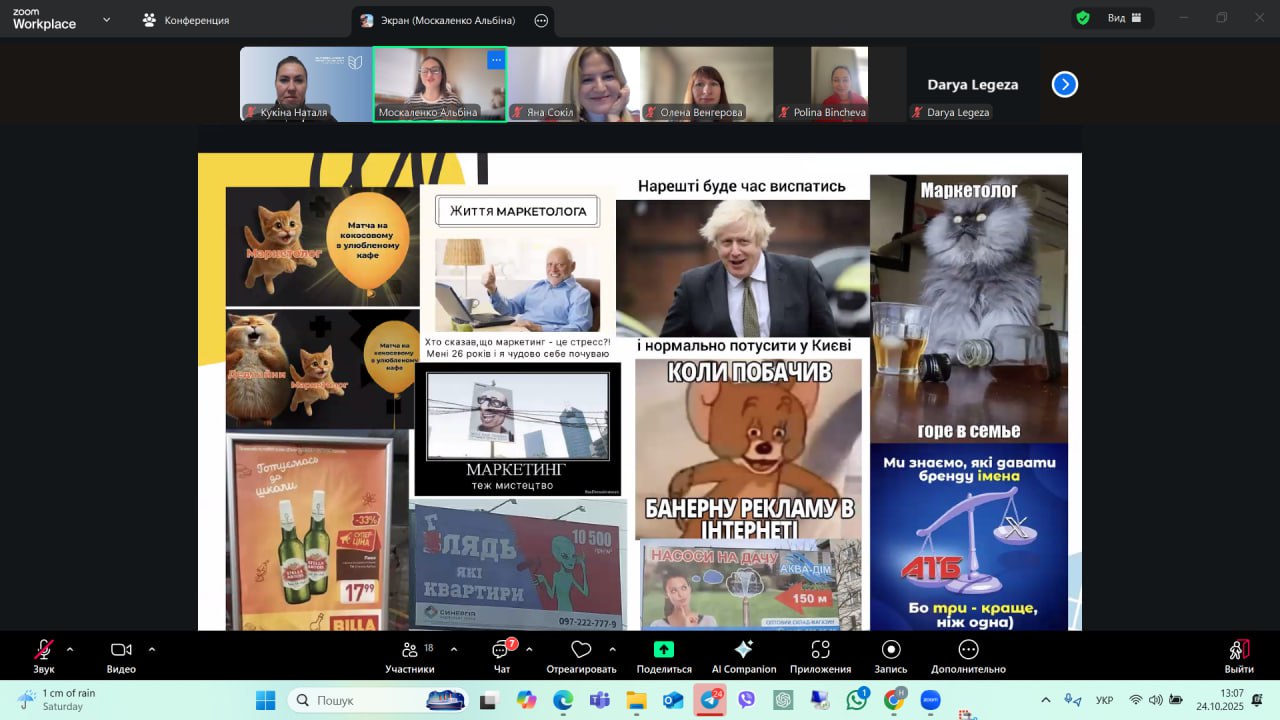Open the Windows Start menu
The width and height of the screenshot is (1280, 720).
[x=265, y=700]
